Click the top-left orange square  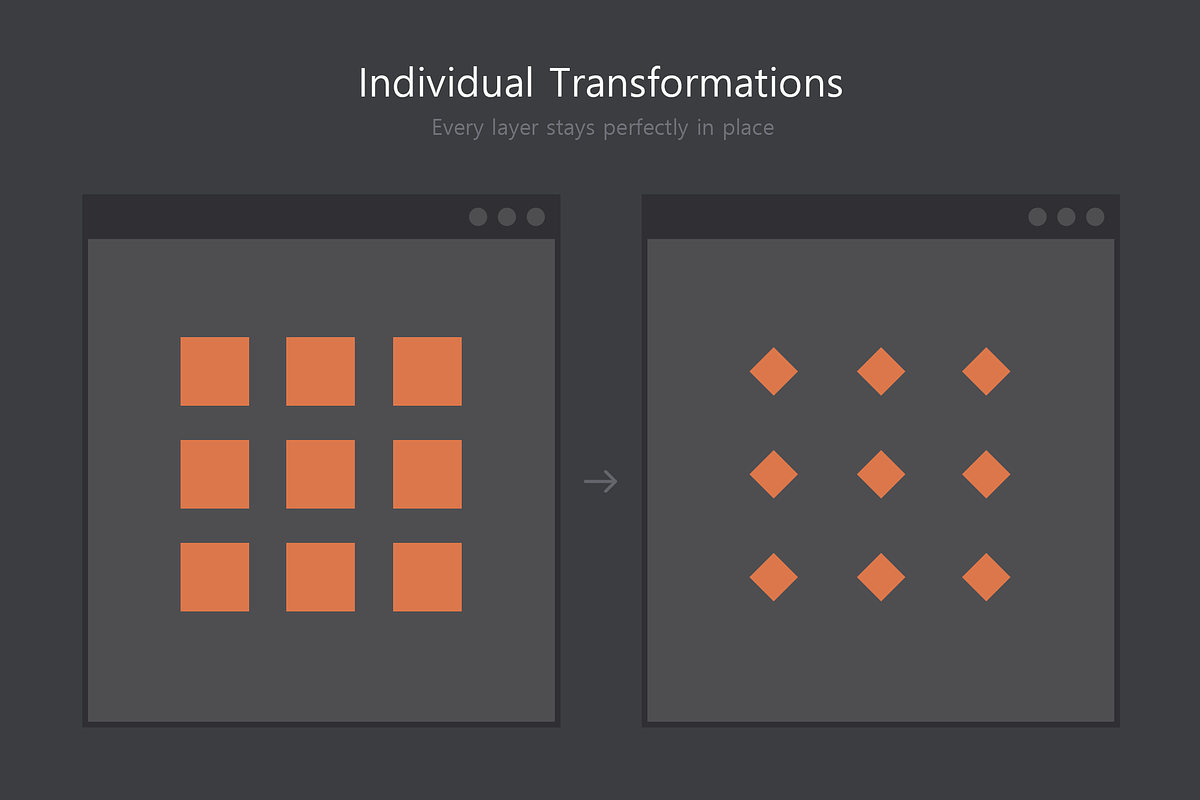pos(214,371)
